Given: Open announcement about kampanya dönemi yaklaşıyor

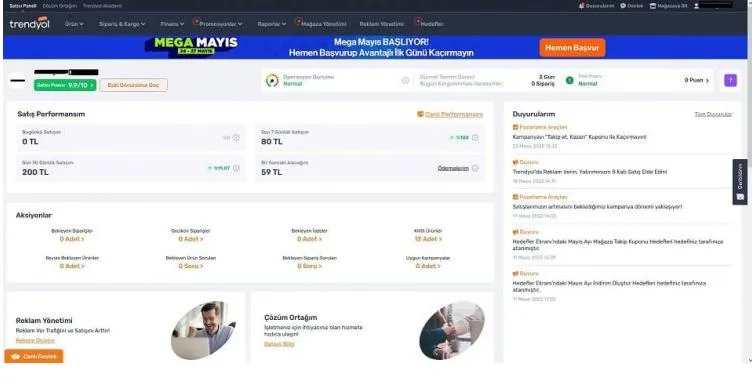Looking at the screenshot, I should (x=597, y=207).
